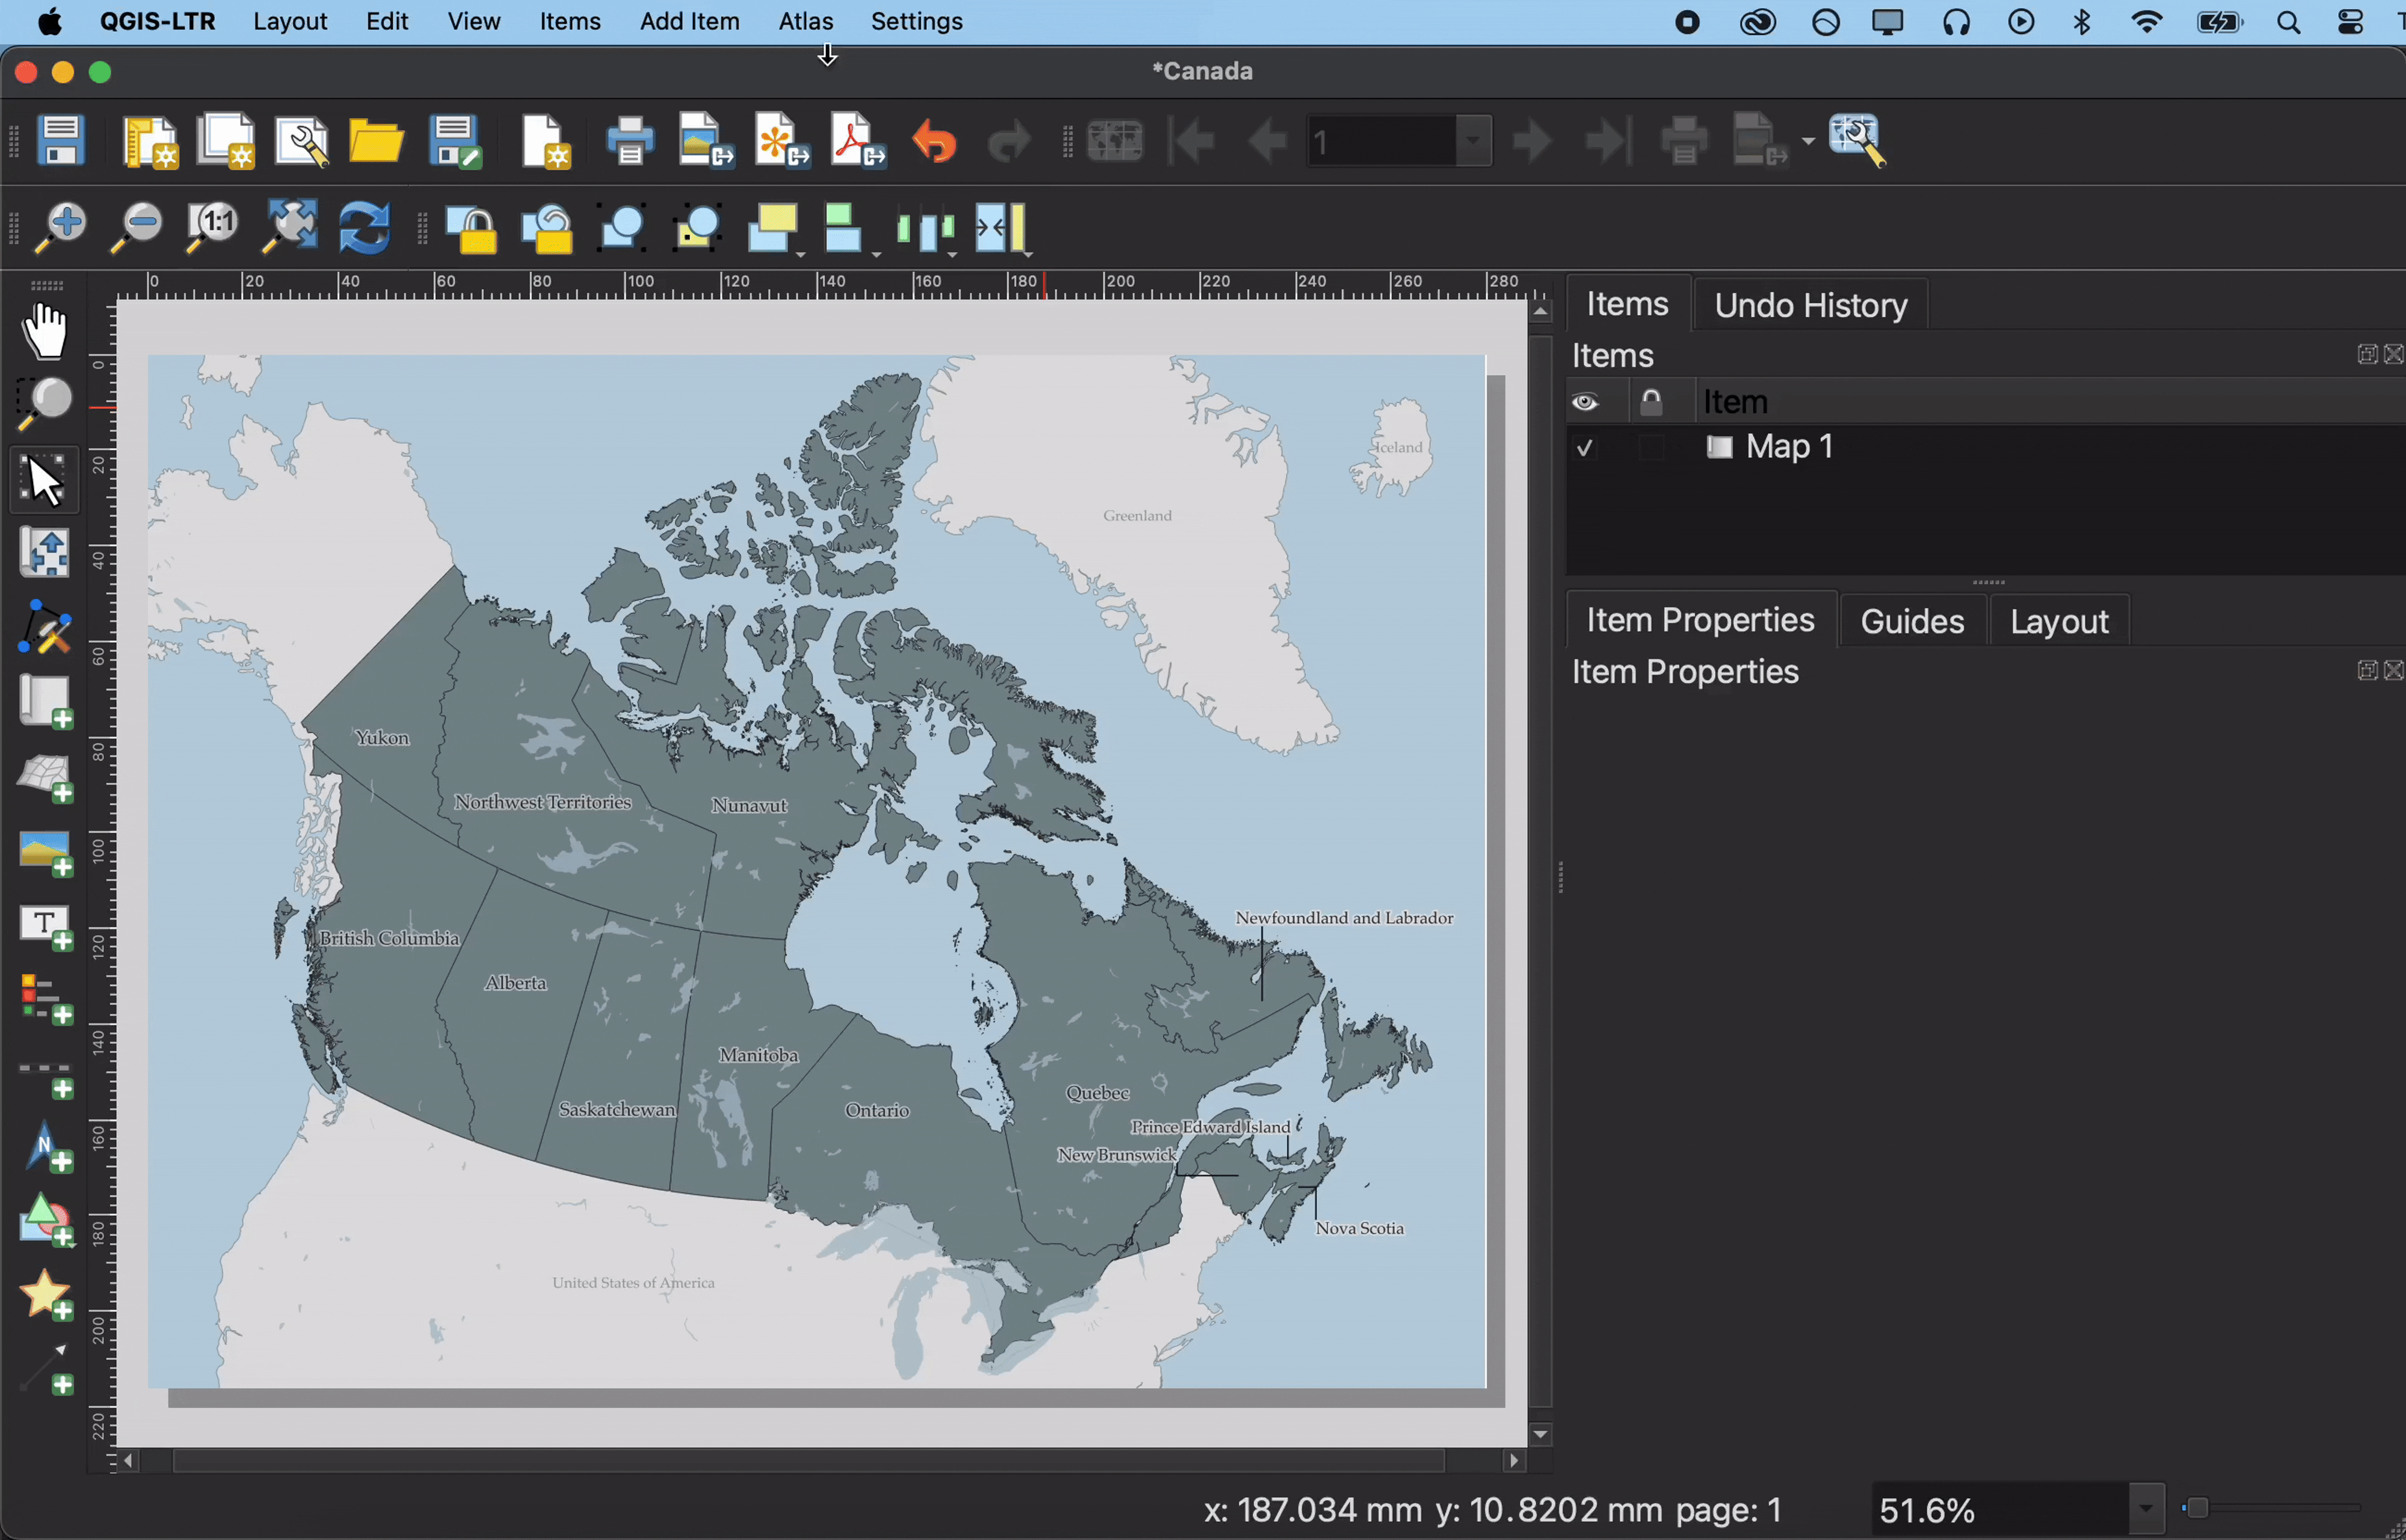
Task: Open the Add Item menu
Action: [x=689, y=21]
